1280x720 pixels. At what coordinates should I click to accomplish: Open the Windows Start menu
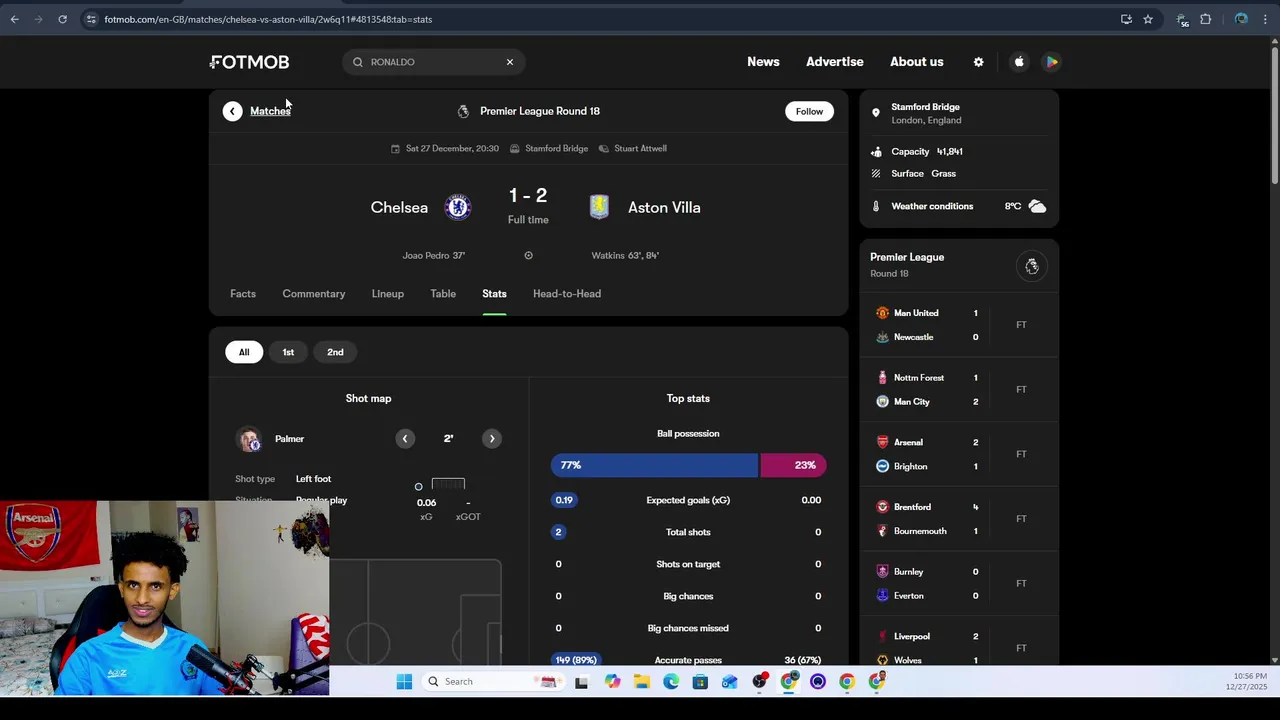(x=404, y=681)
